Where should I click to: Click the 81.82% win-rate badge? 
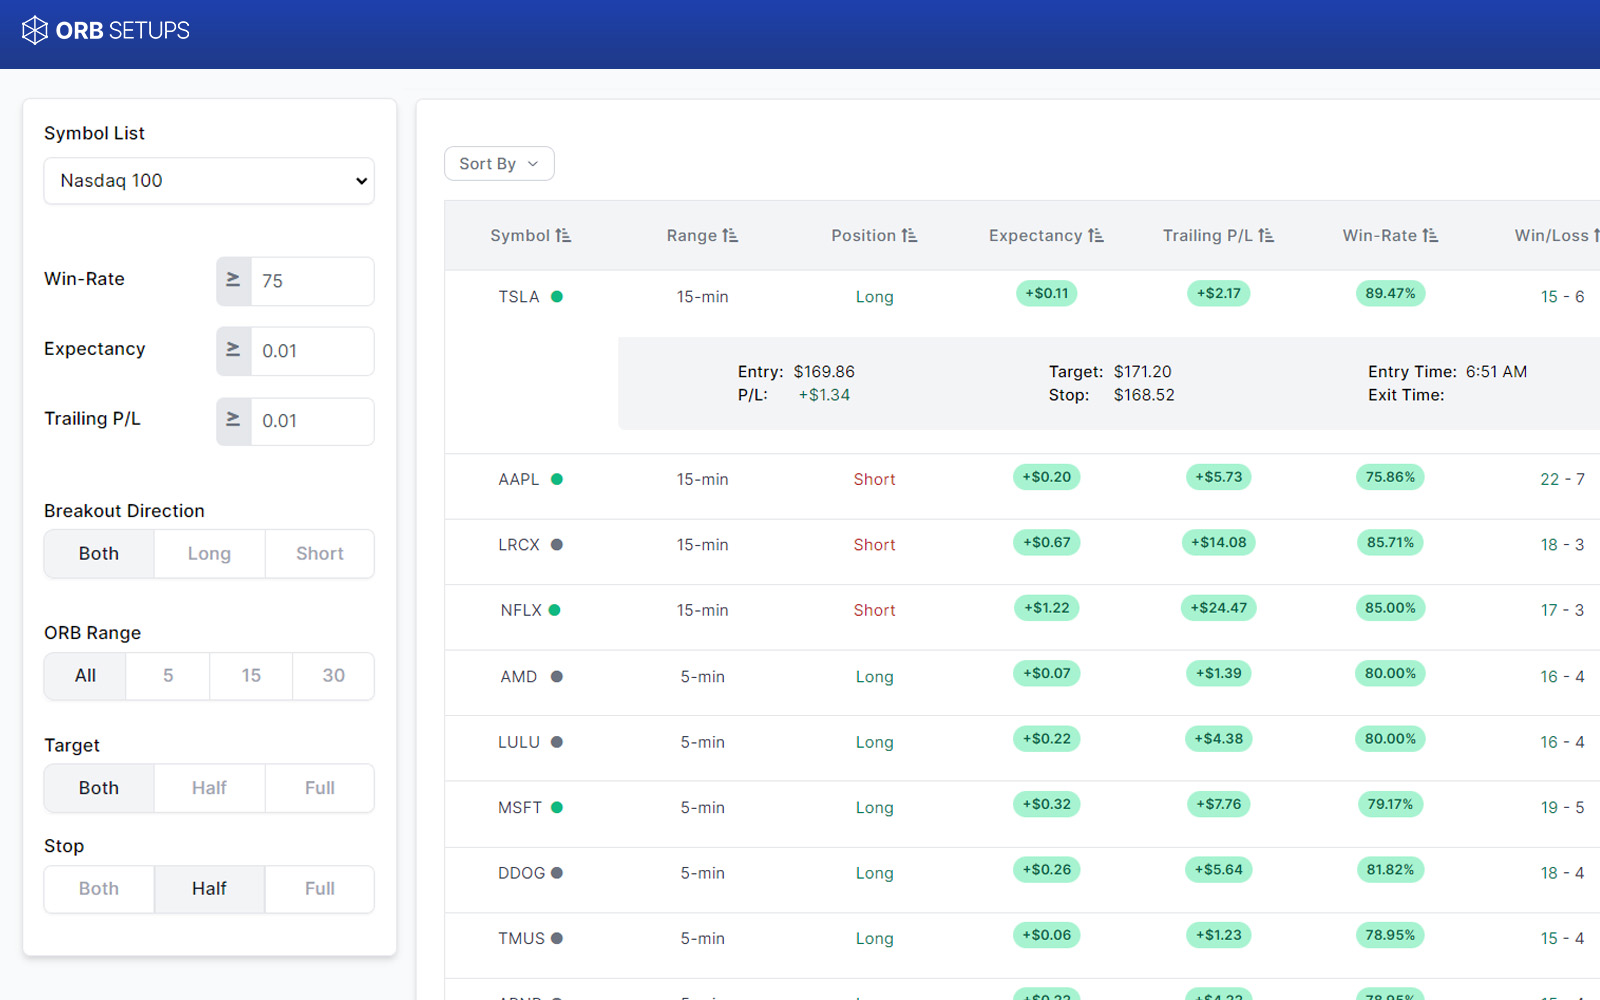[1390, 870]
